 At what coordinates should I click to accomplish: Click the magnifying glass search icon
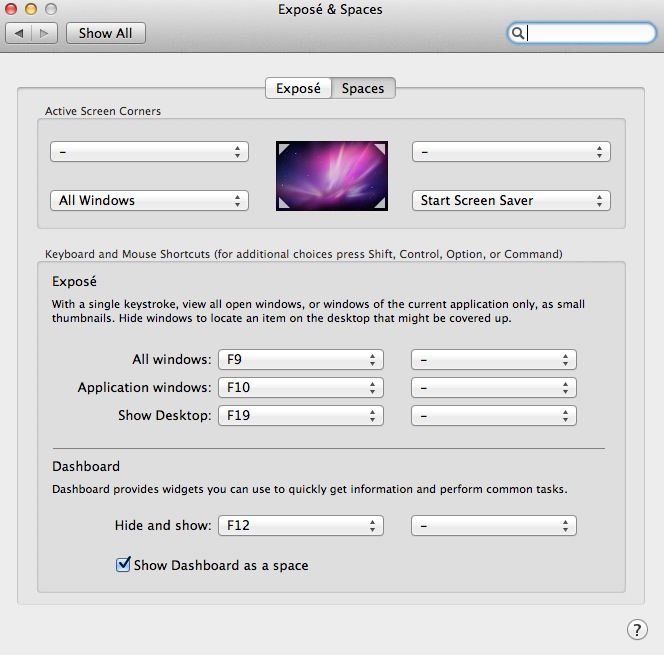517,33
